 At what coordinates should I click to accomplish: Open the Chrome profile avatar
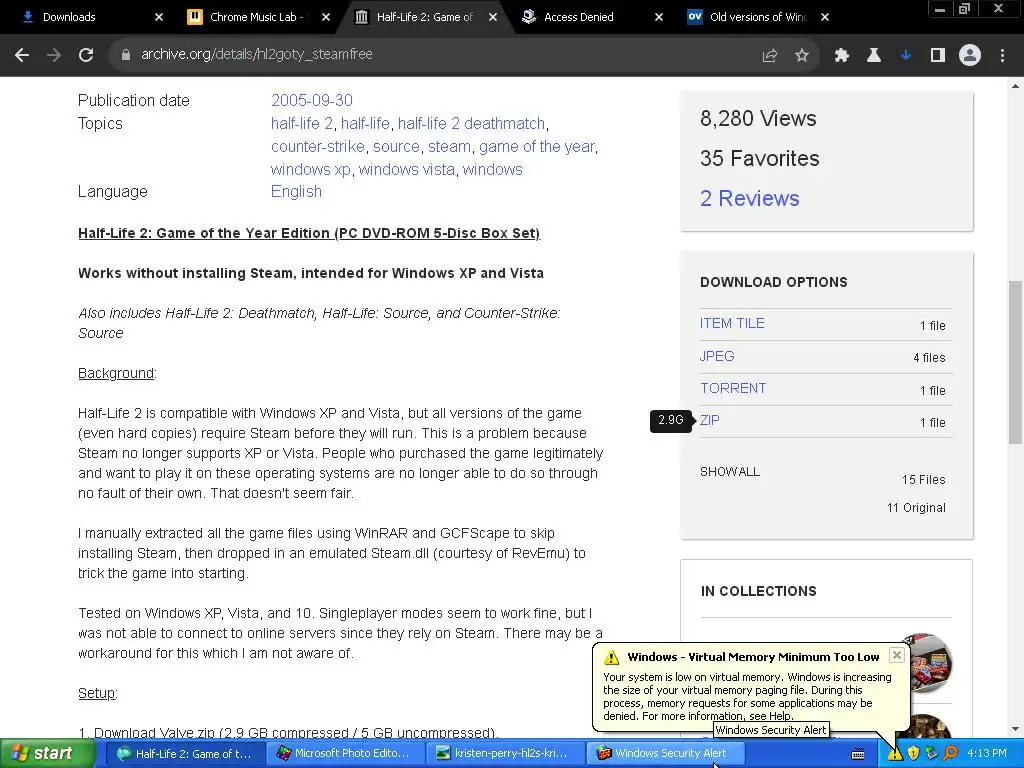[x=970, y=56]
